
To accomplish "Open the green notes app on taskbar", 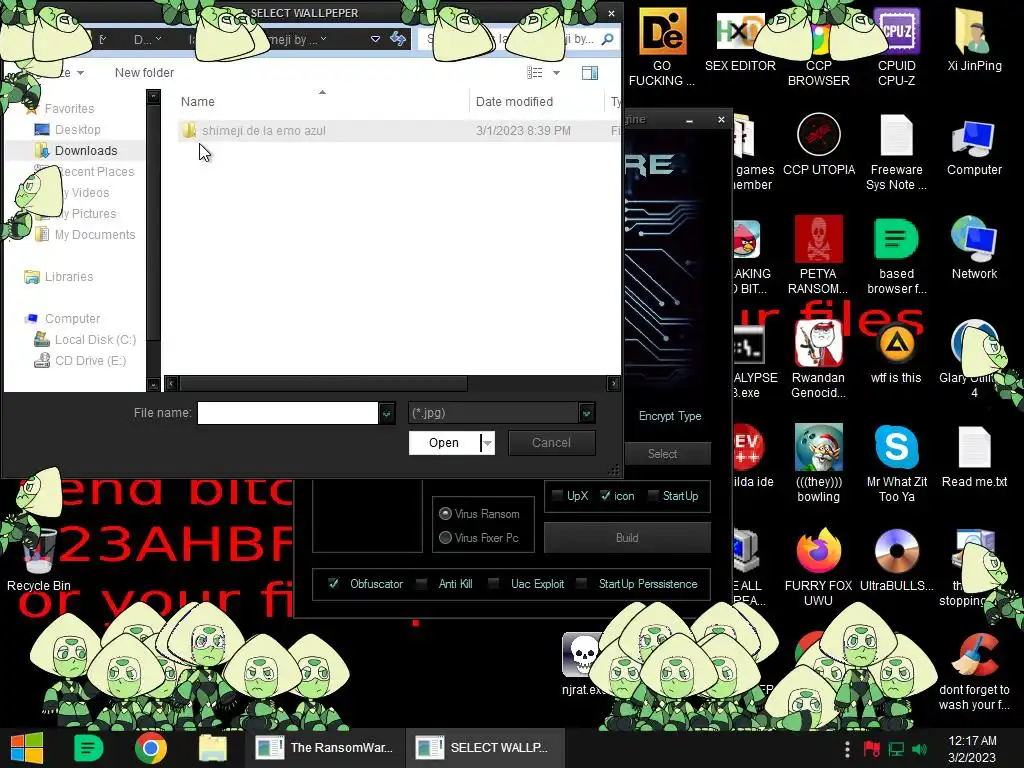I will tap(88, 748).
